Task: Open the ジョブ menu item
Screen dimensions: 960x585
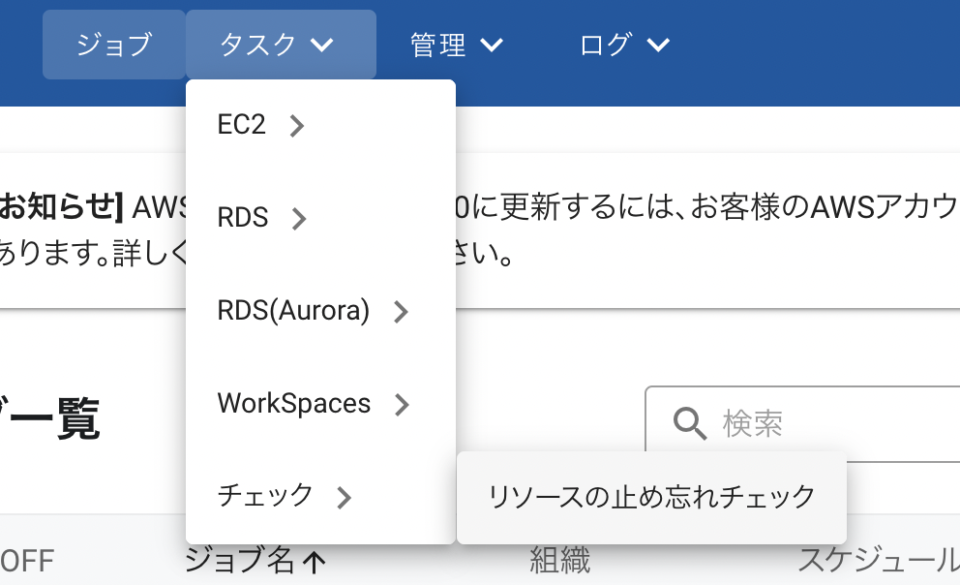Action: tap(113, 44)
